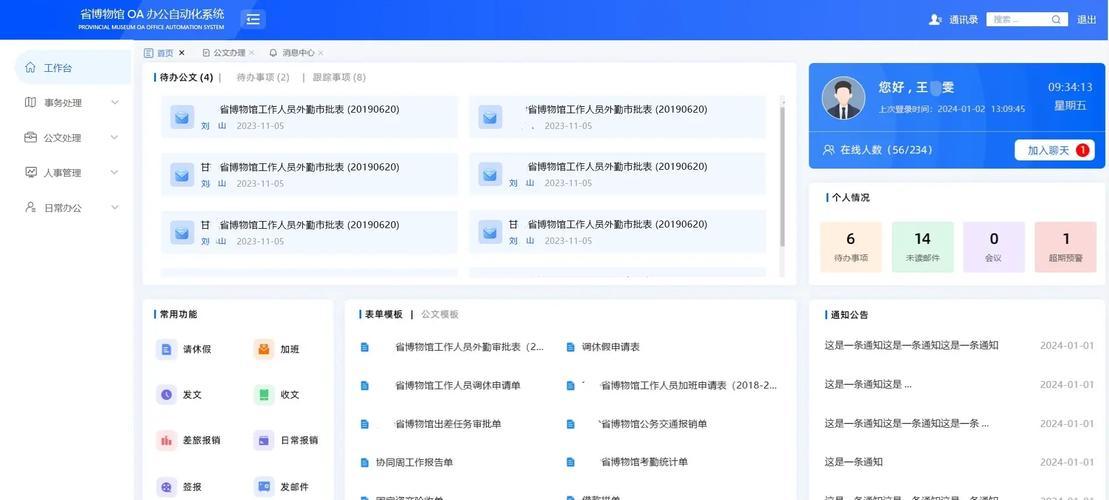Click document icon beside 省博物馆出差任务审批单

[365, 424]
